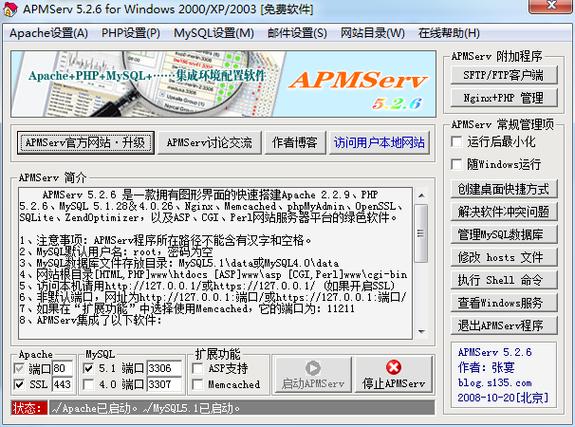Click the APMServ讨论交流 button
The height and width of the screenshot is (427, 575).
coord(209,142)
